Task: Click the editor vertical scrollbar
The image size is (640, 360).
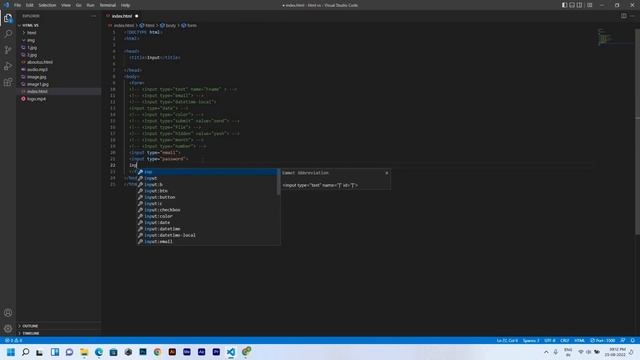Action: tap(637, 131)
